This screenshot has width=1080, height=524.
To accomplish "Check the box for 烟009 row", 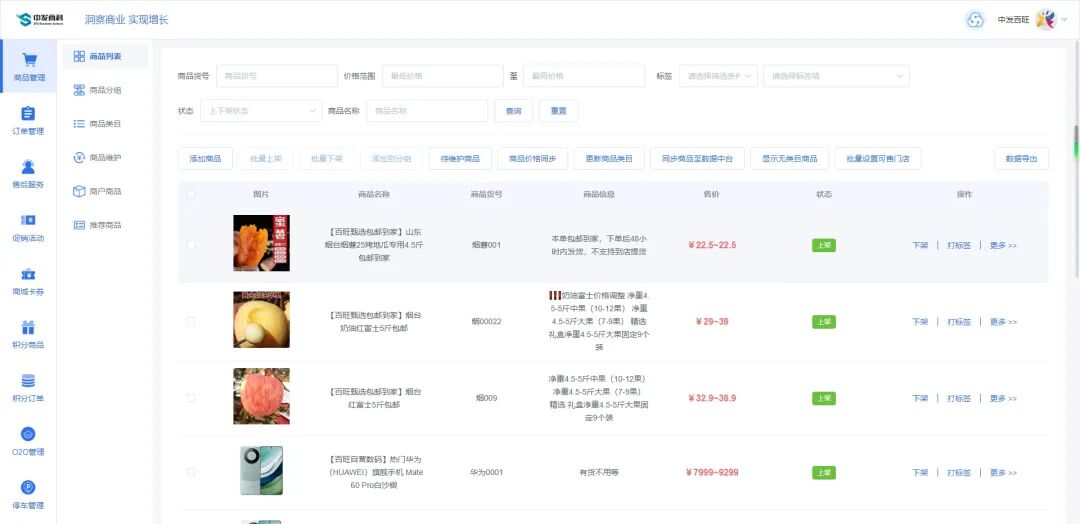I will 191,398.
